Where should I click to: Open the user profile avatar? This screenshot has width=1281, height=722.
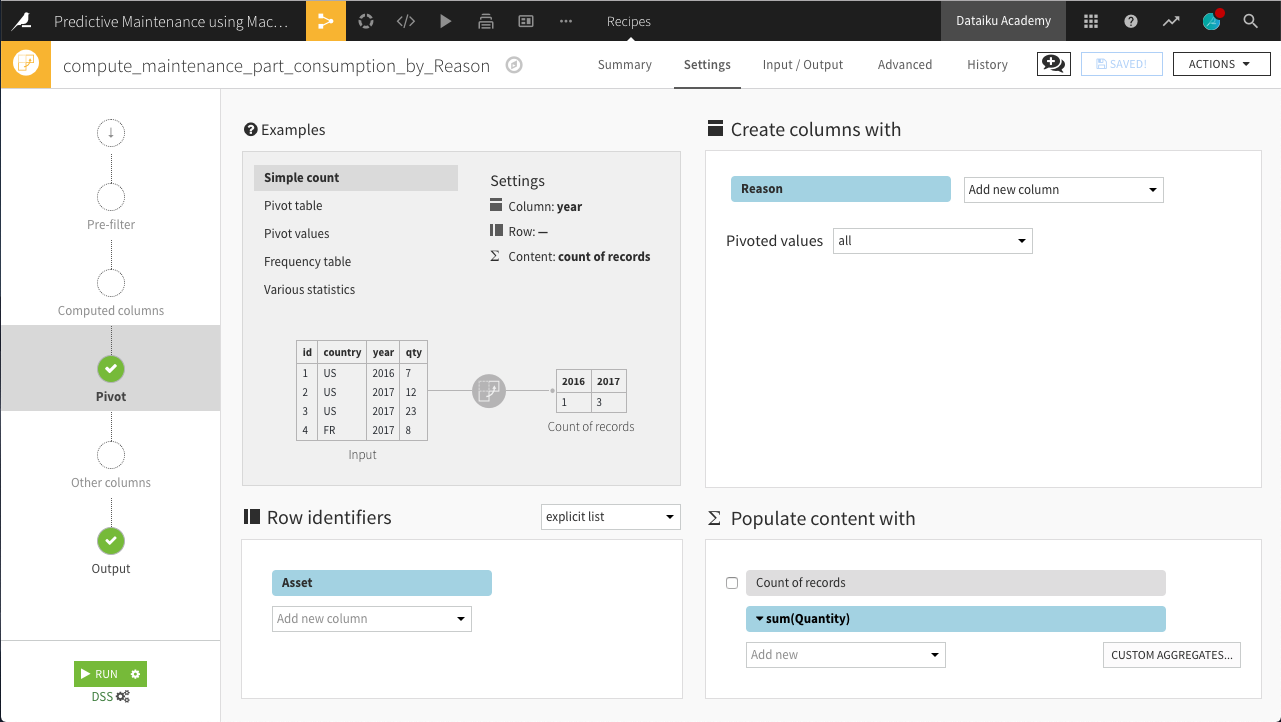[1212, 20]
